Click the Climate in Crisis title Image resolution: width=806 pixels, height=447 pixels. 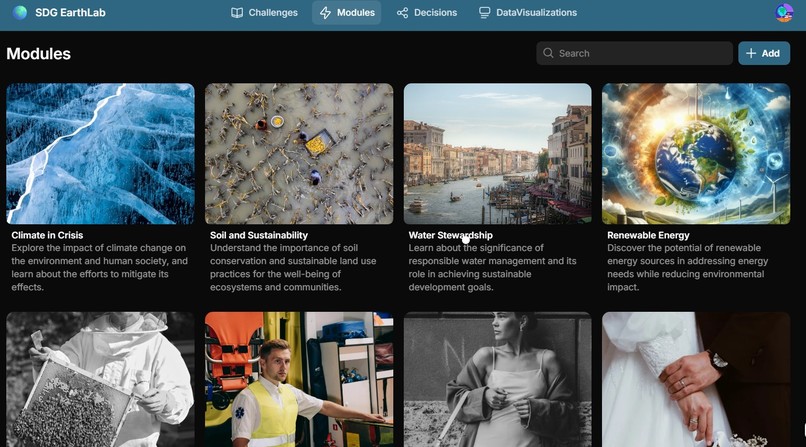coord(47,235)
